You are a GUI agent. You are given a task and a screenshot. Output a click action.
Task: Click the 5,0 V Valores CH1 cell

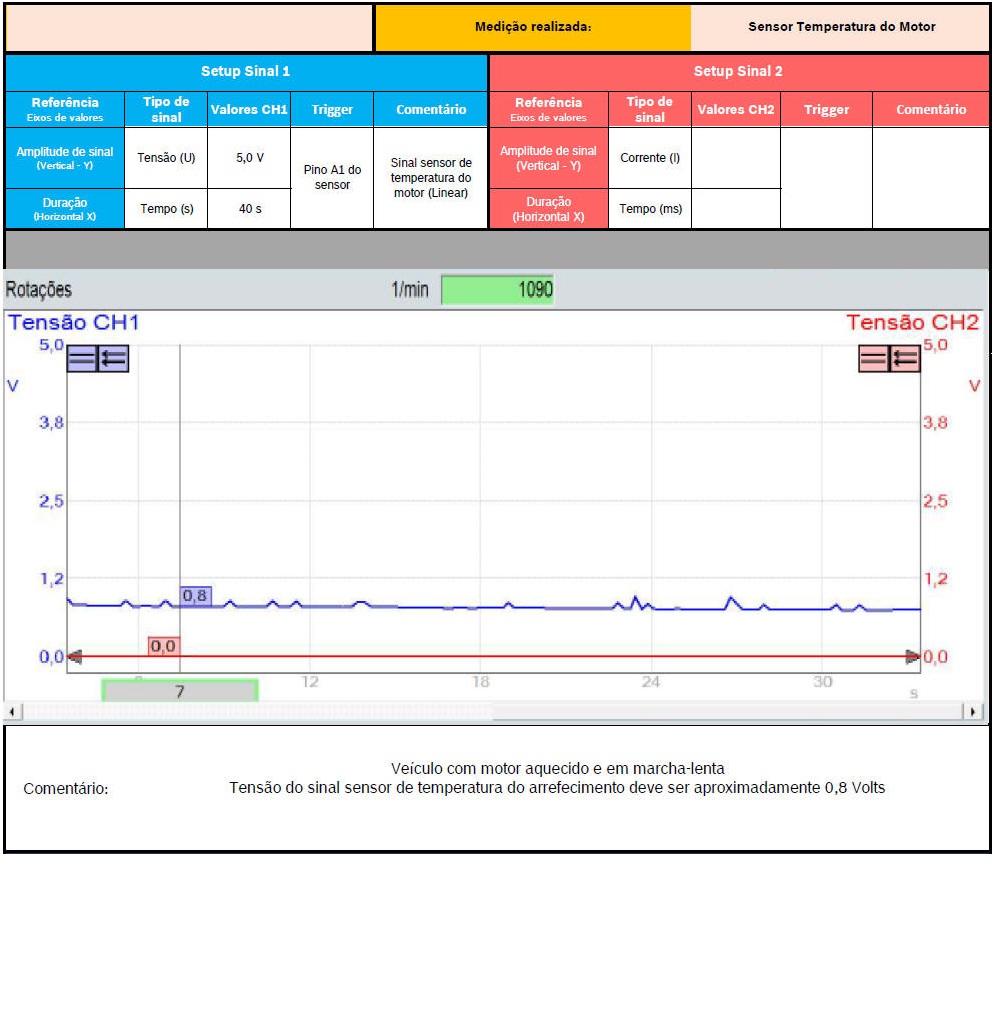click(x=249, y=158)
